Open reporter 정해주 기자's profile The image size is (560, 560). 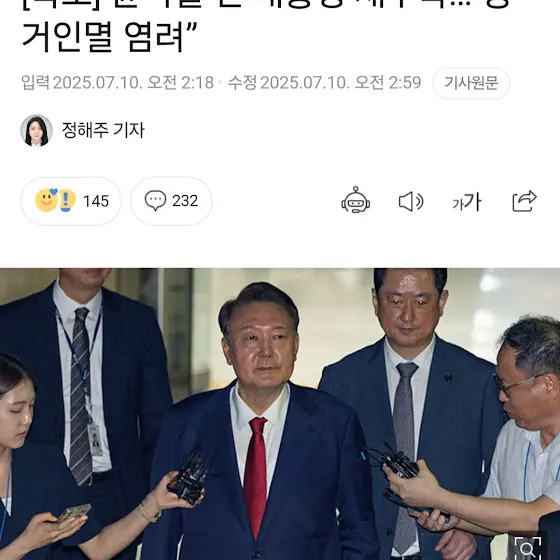(103, 130)
